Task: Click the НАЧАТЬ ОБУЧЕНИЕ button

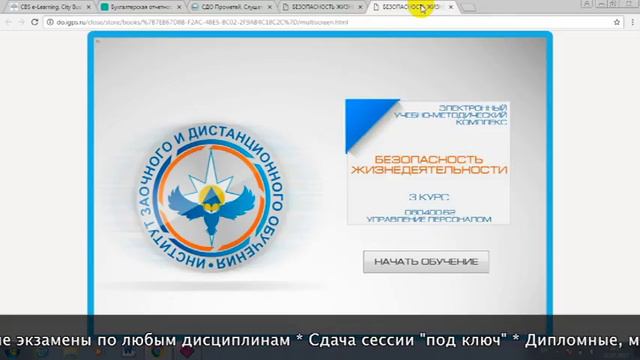Action: 426,262
